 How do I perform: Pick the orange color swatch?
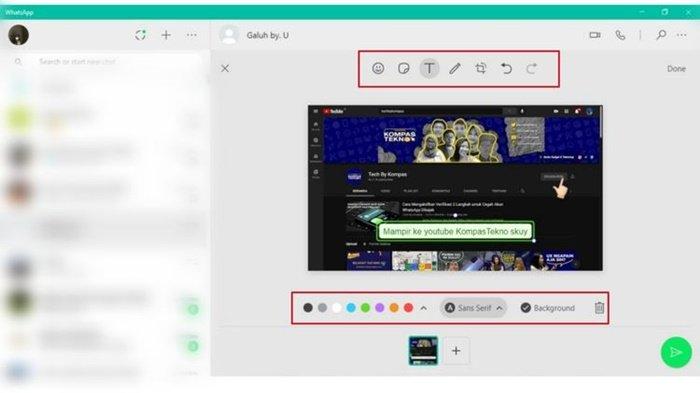coord(394,308)
